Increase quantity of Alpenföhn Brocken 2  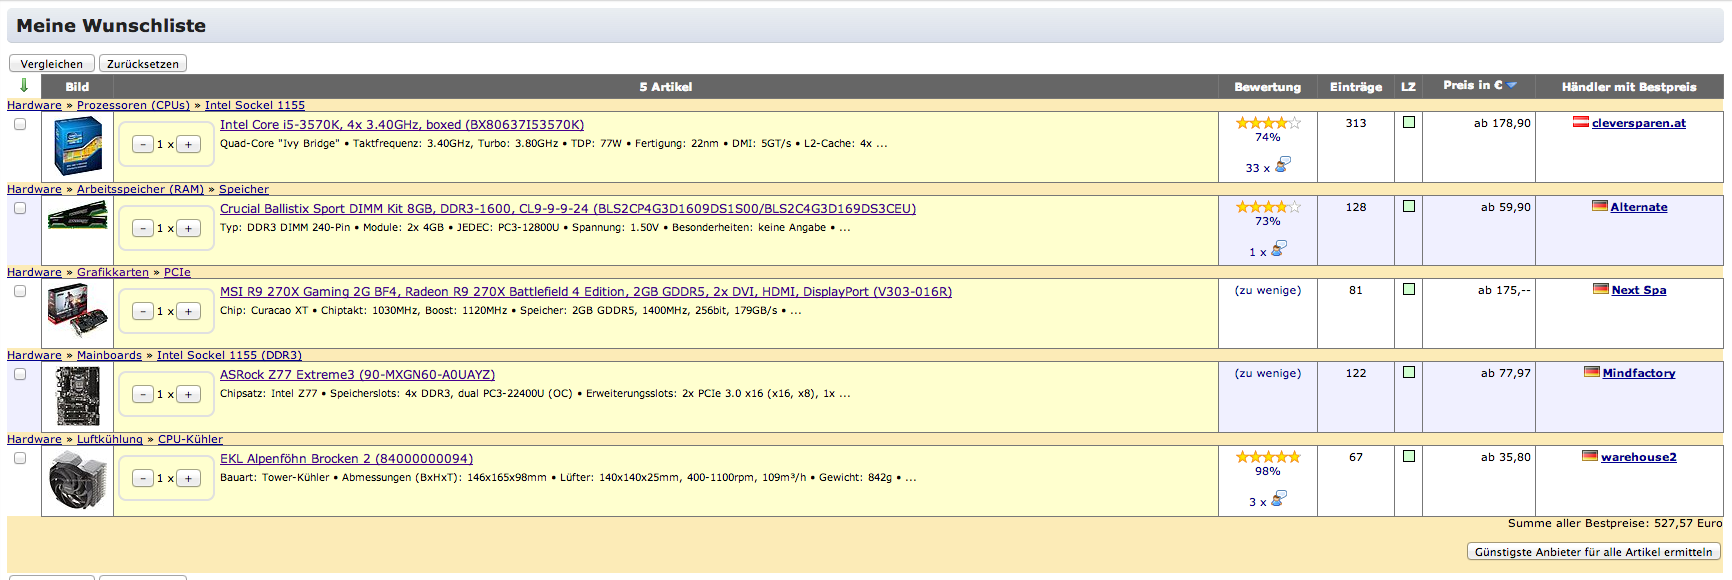pos(188,478)
